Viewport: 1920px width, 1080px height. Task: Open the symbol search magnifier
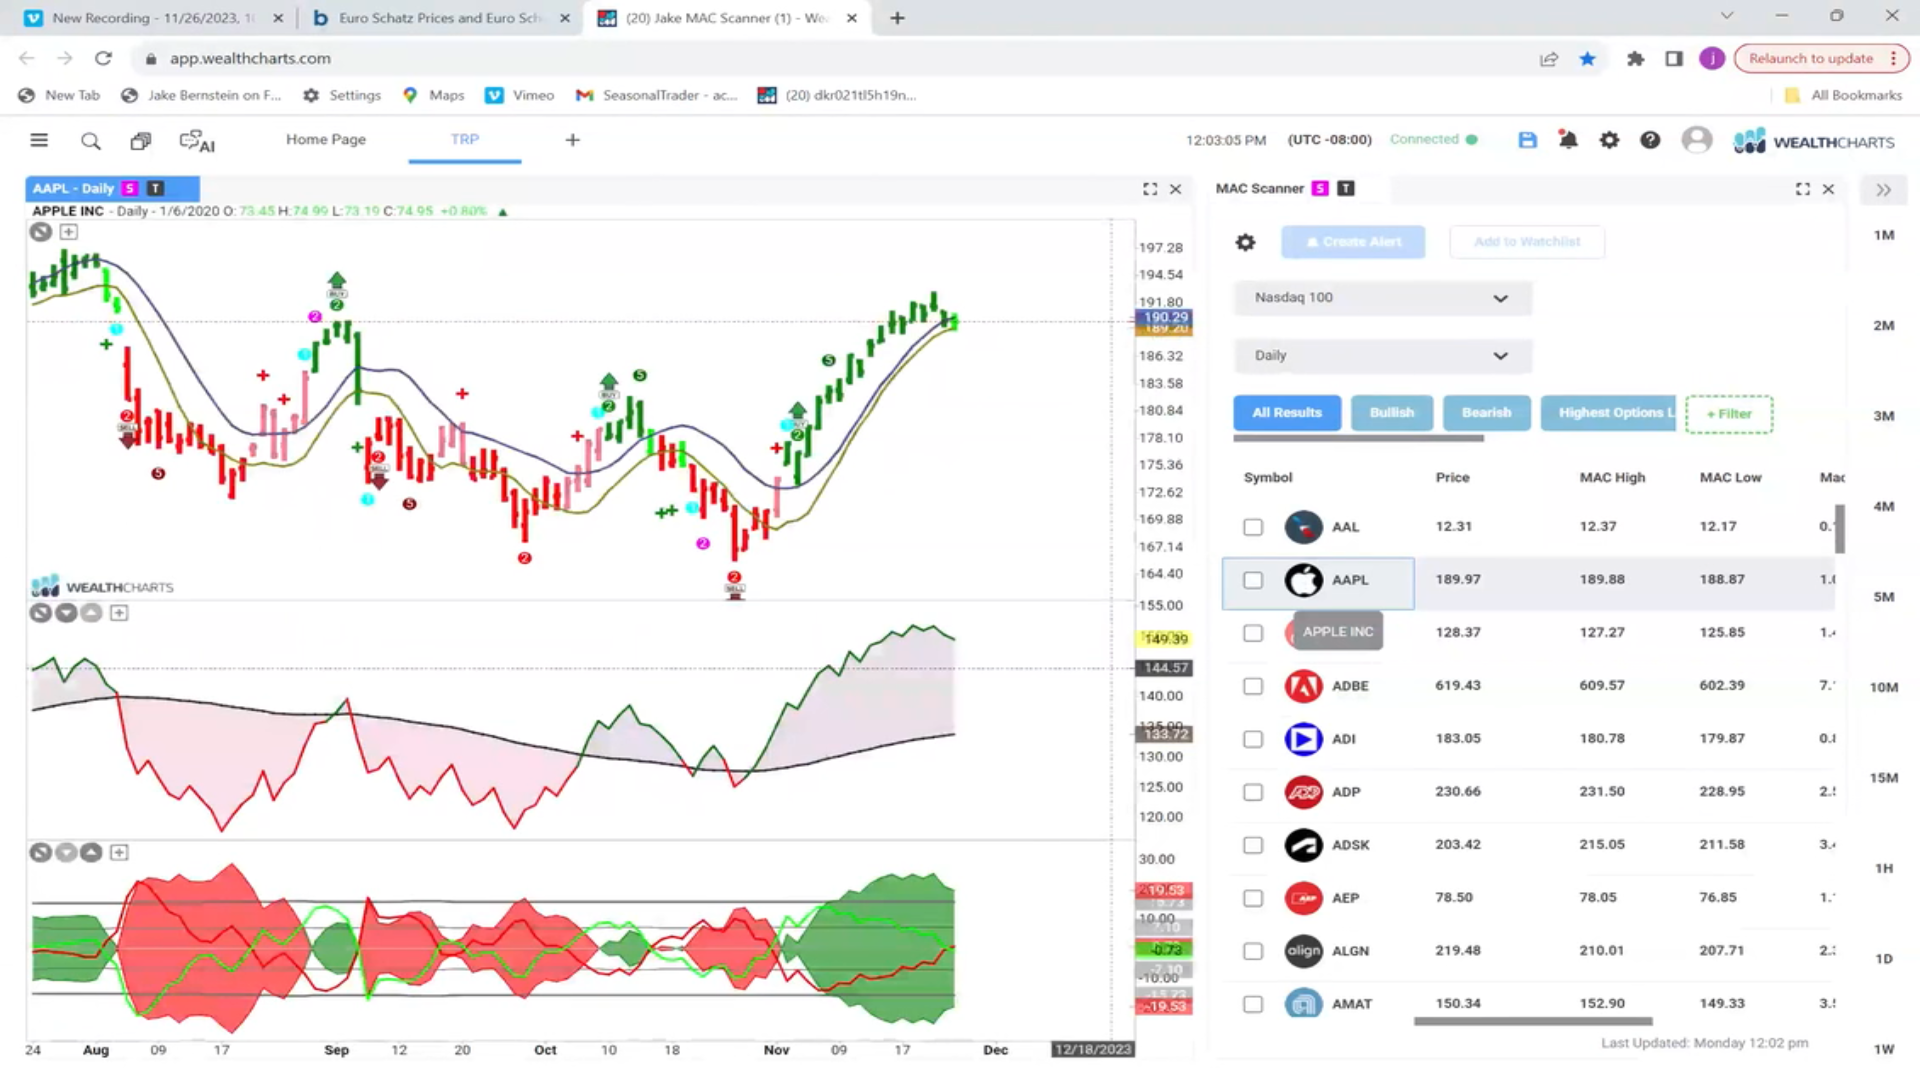91,141
